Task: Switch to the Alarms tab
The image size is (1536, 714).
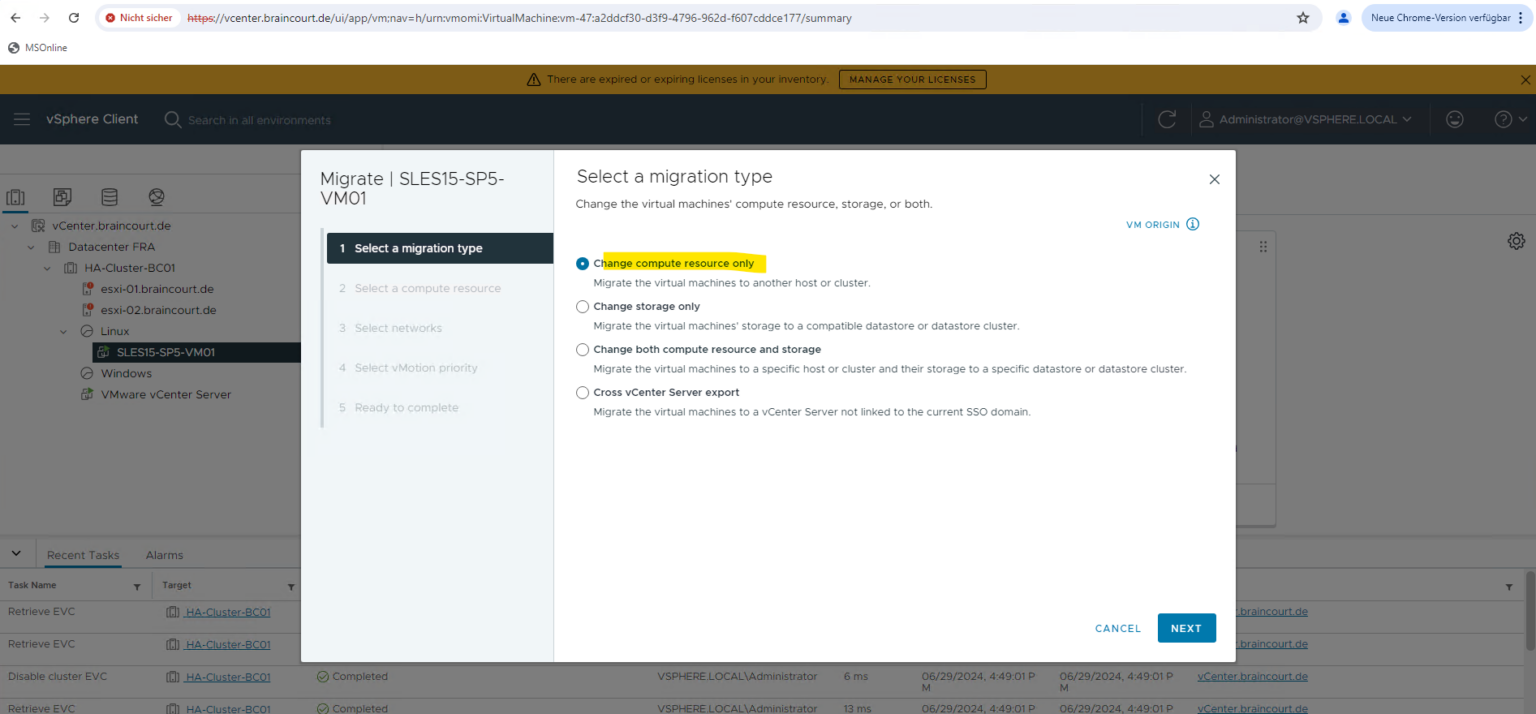Action: pyautogui.click(x=164, y=554)
